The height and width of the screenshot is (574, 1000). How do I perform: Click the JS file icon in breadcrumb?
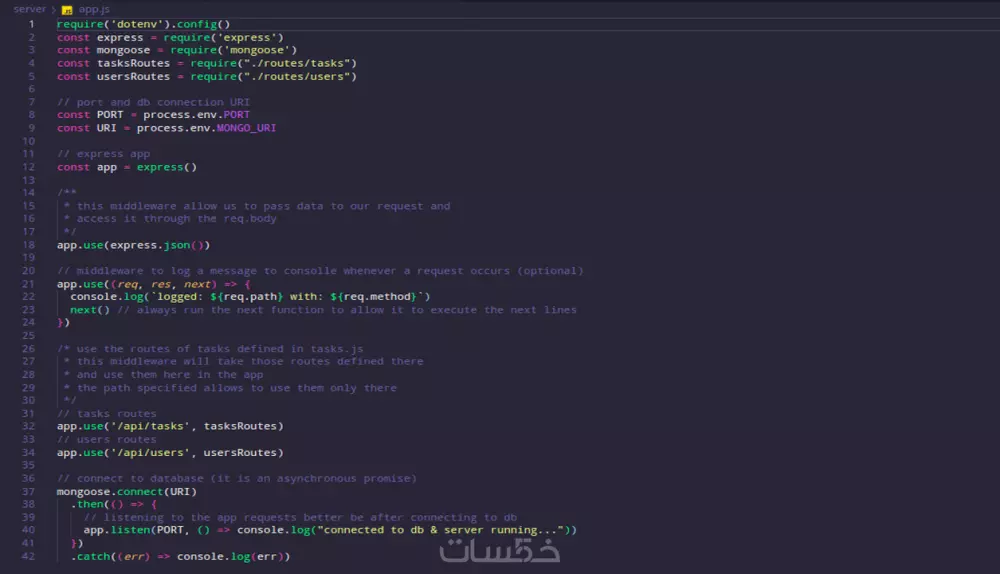(67, 10)
